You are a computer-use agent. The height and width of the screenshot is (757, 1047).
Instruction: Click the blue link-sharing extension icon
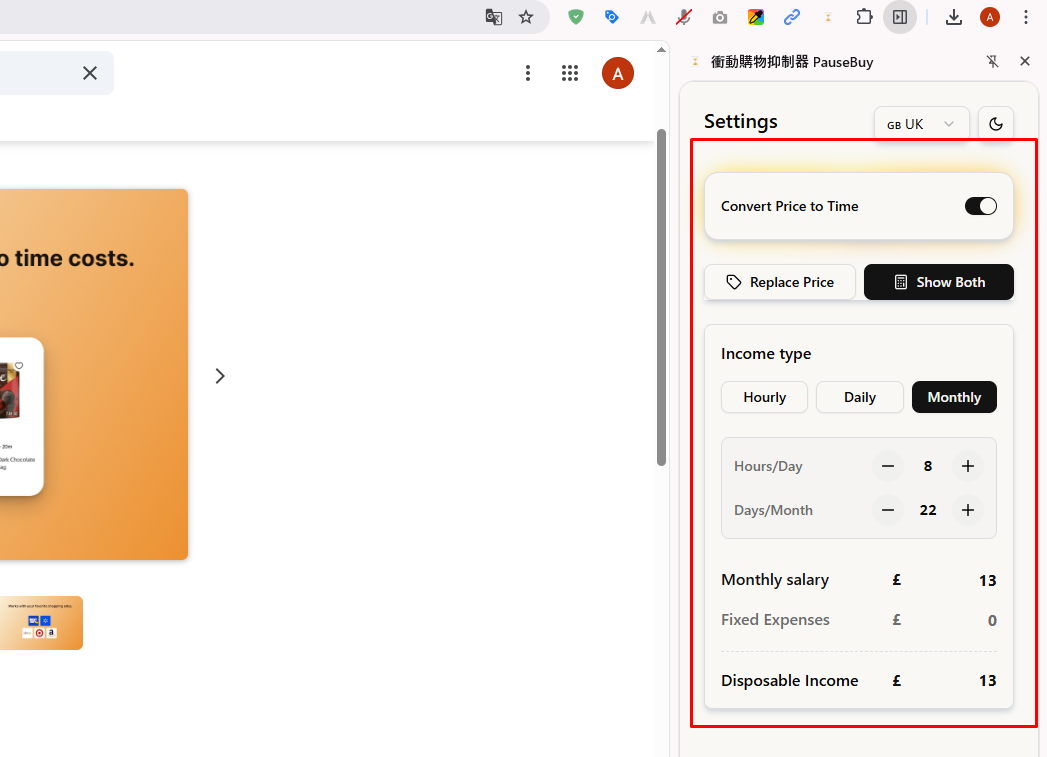791,17
